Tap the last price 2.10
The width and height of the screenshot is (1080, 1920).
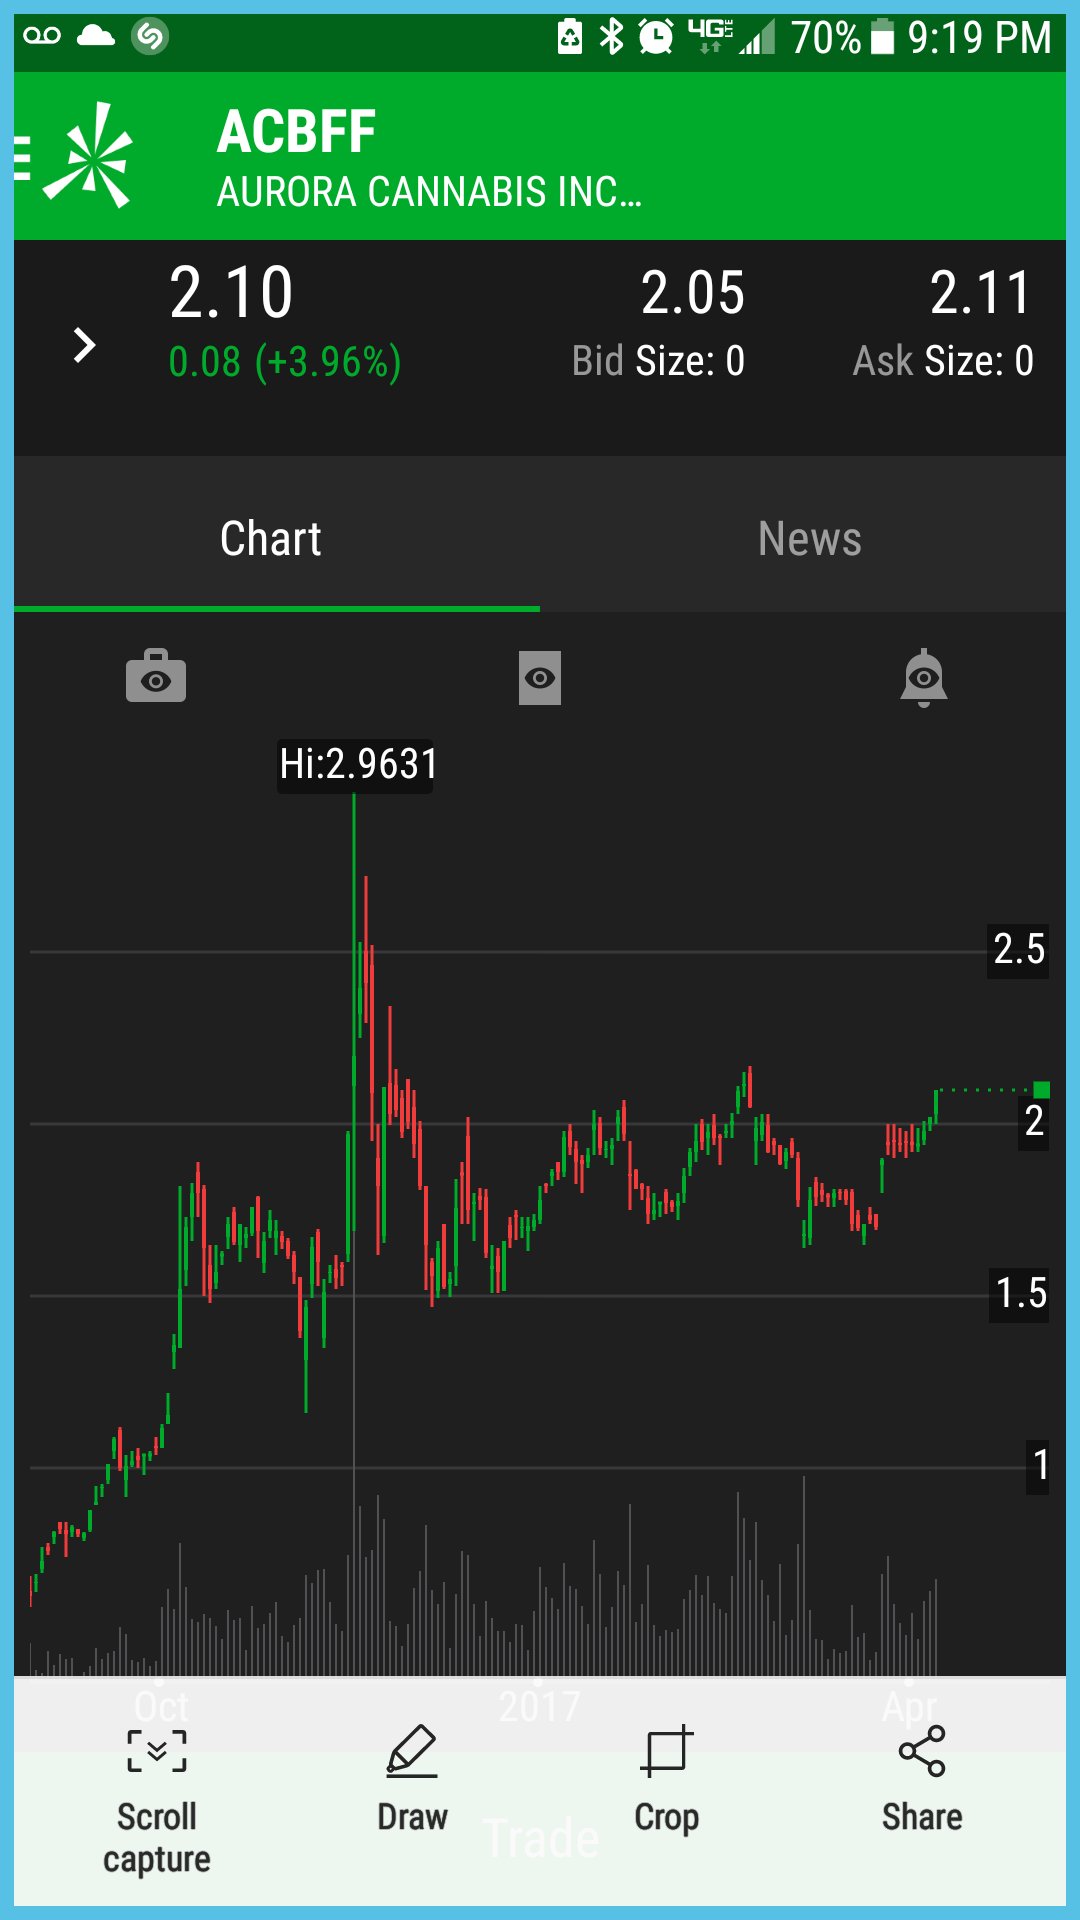231,294
